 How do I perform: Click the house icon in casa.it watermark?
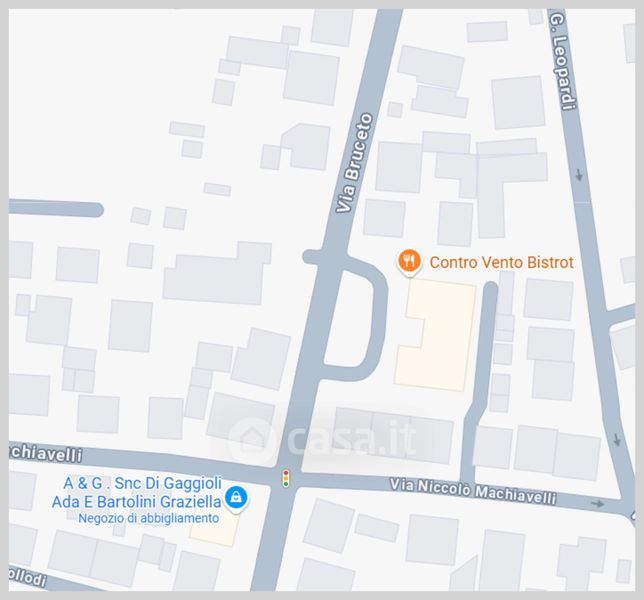pos(251,440)
